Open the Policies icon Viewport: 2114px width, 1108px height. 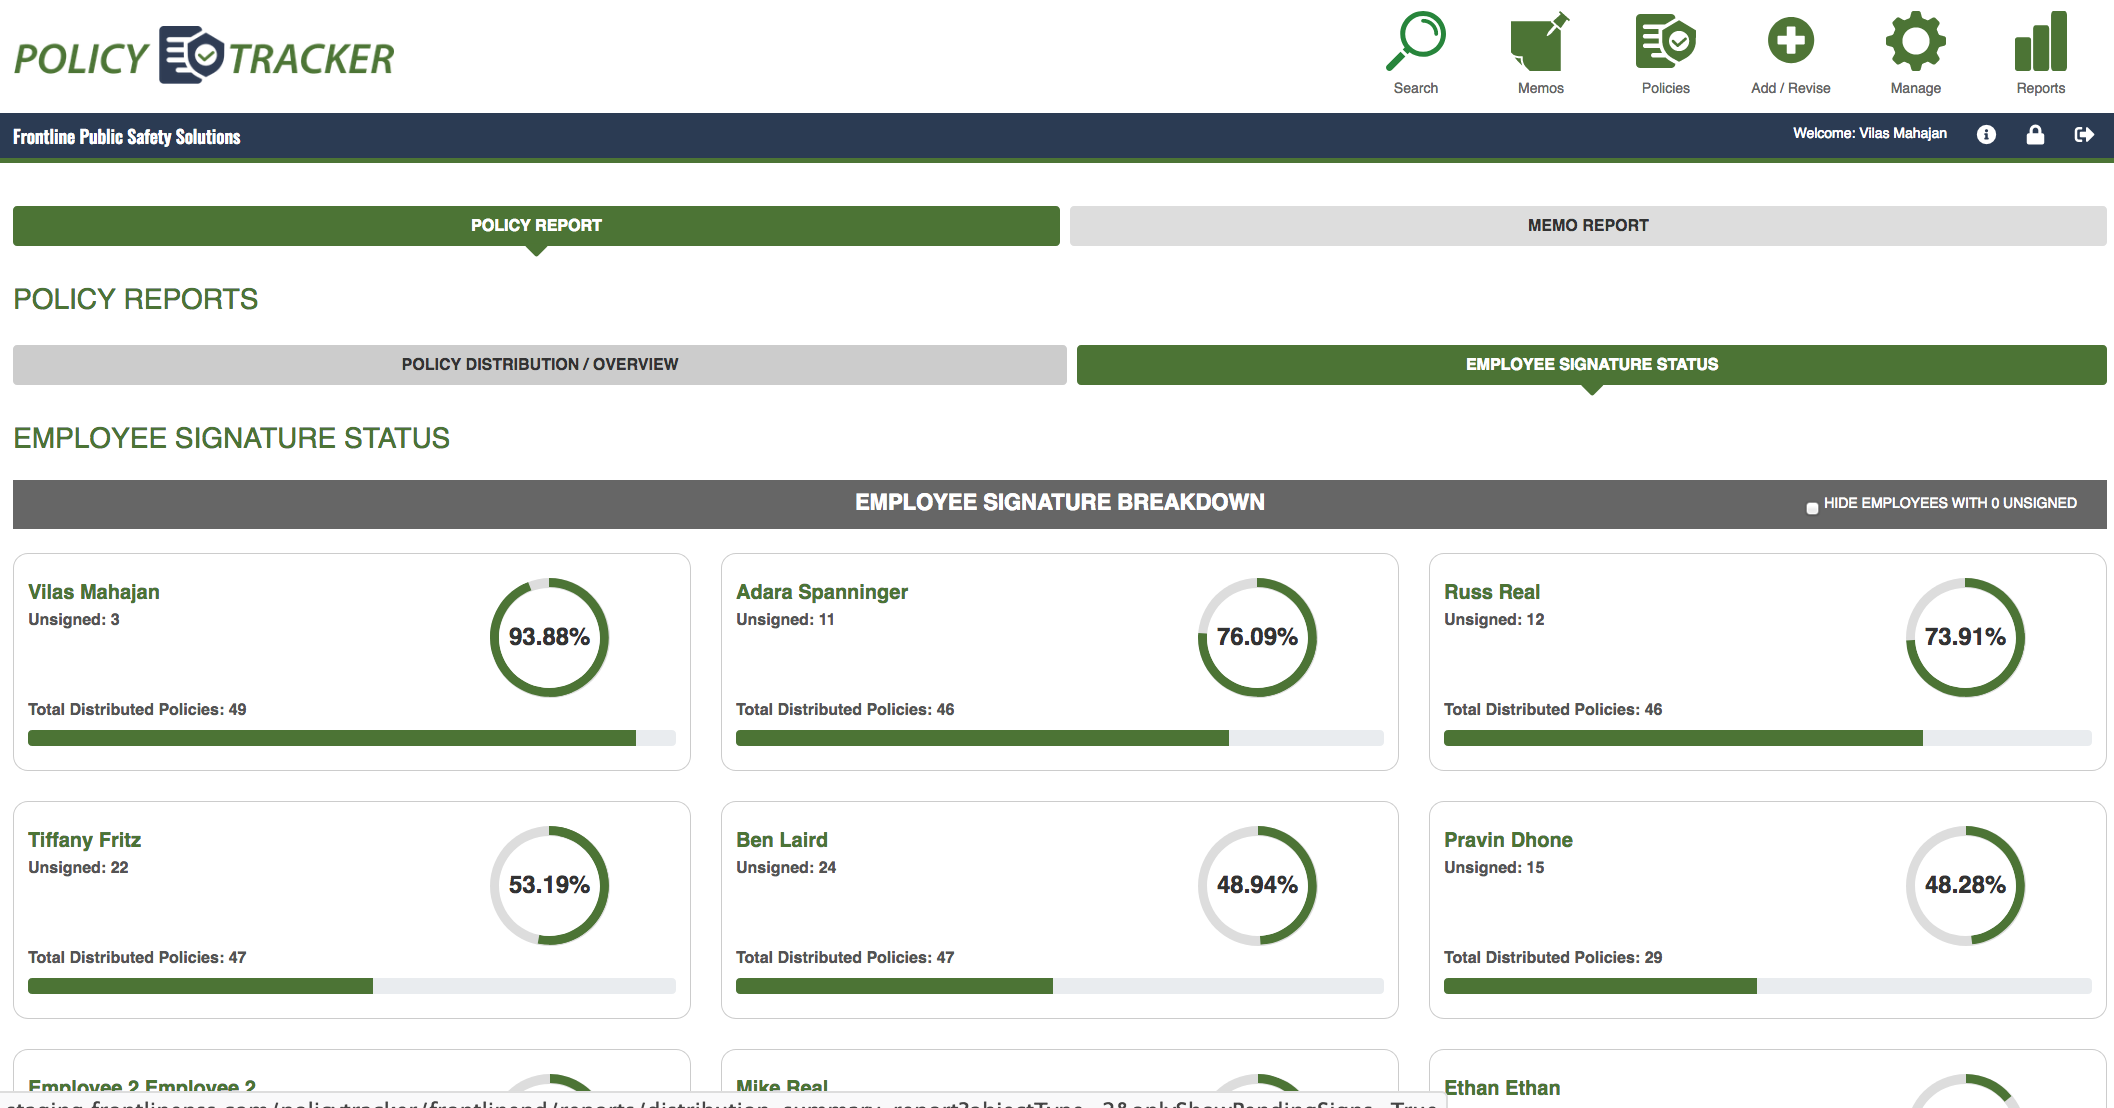tap(1664, 40)
